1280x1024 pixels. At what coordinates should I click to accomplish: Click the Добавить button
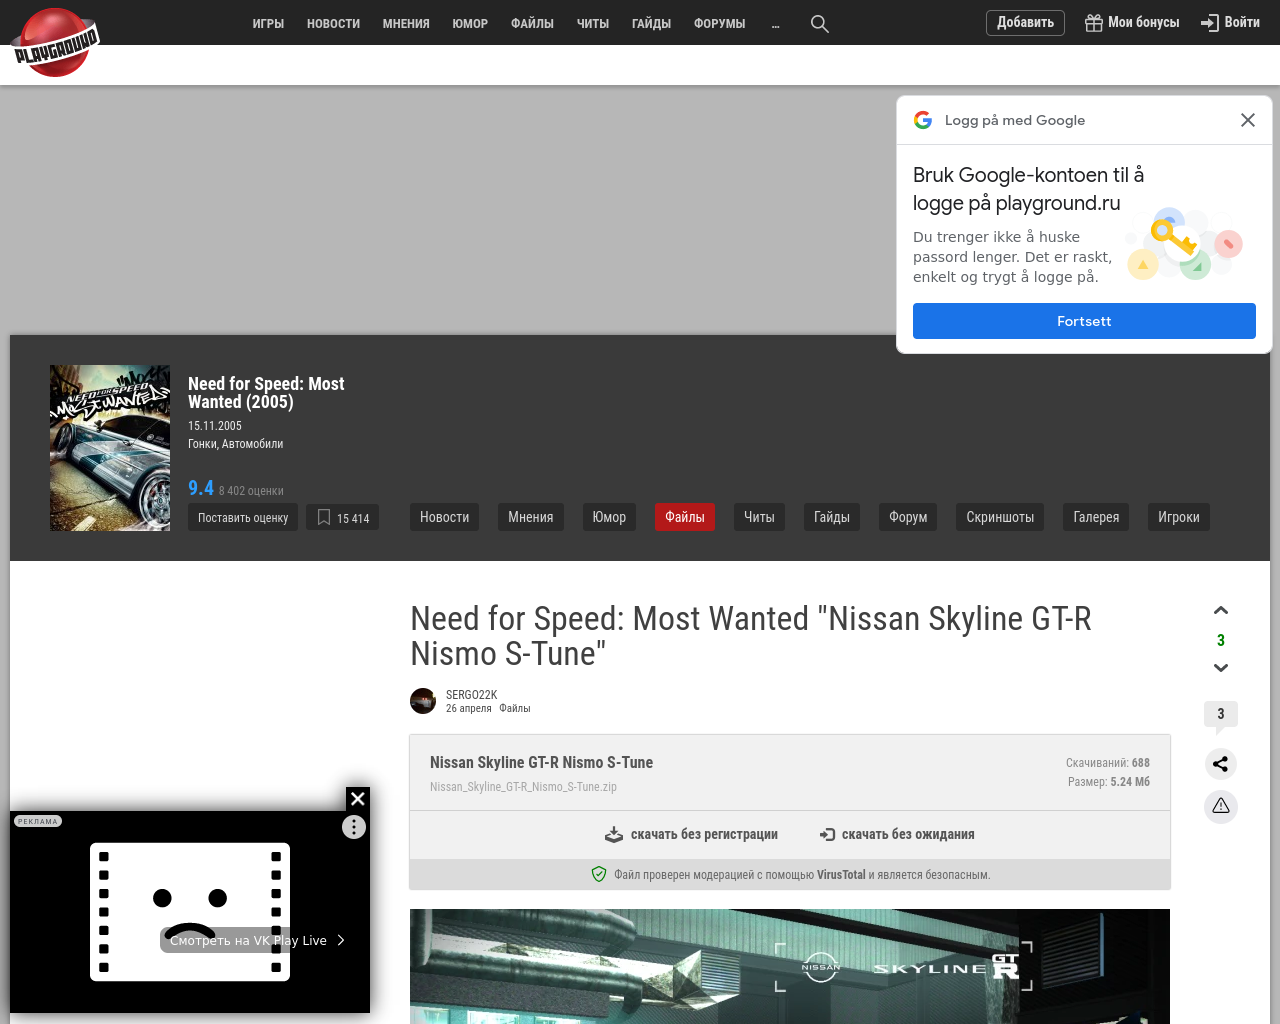[x=1025, y=23]
